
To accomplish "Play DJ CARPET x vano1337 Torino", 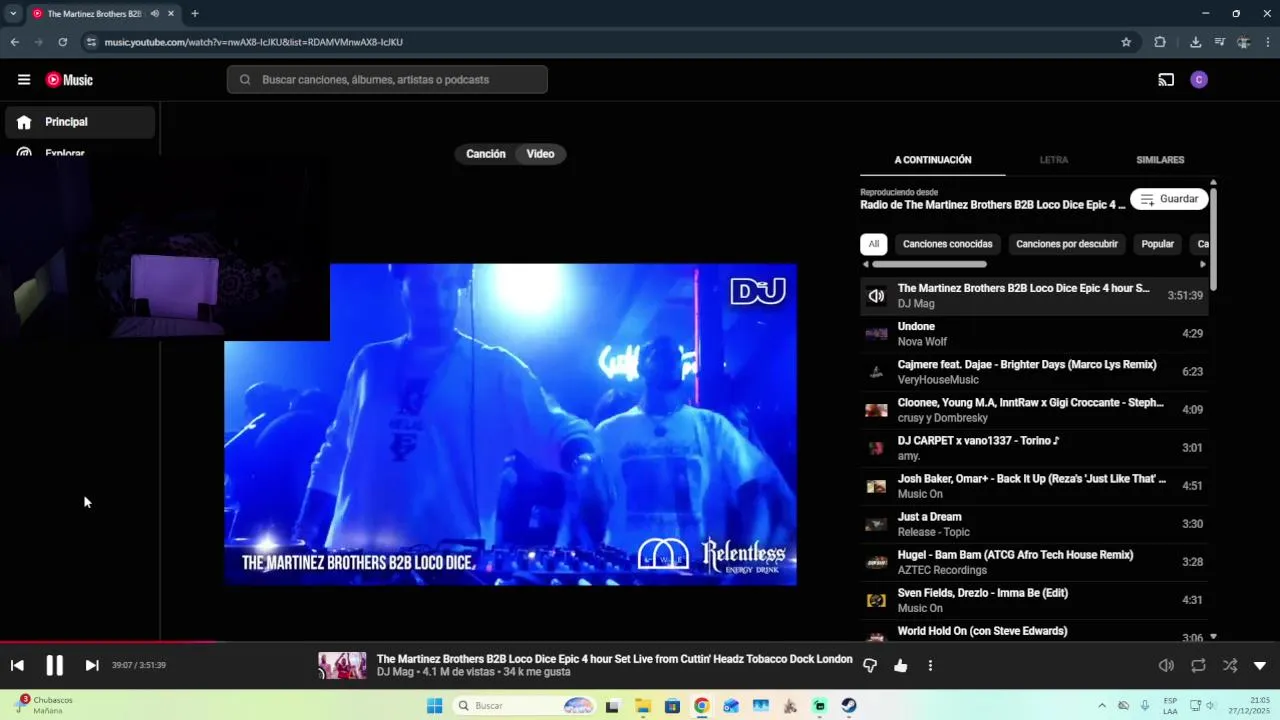I will tap(1034, 448).
